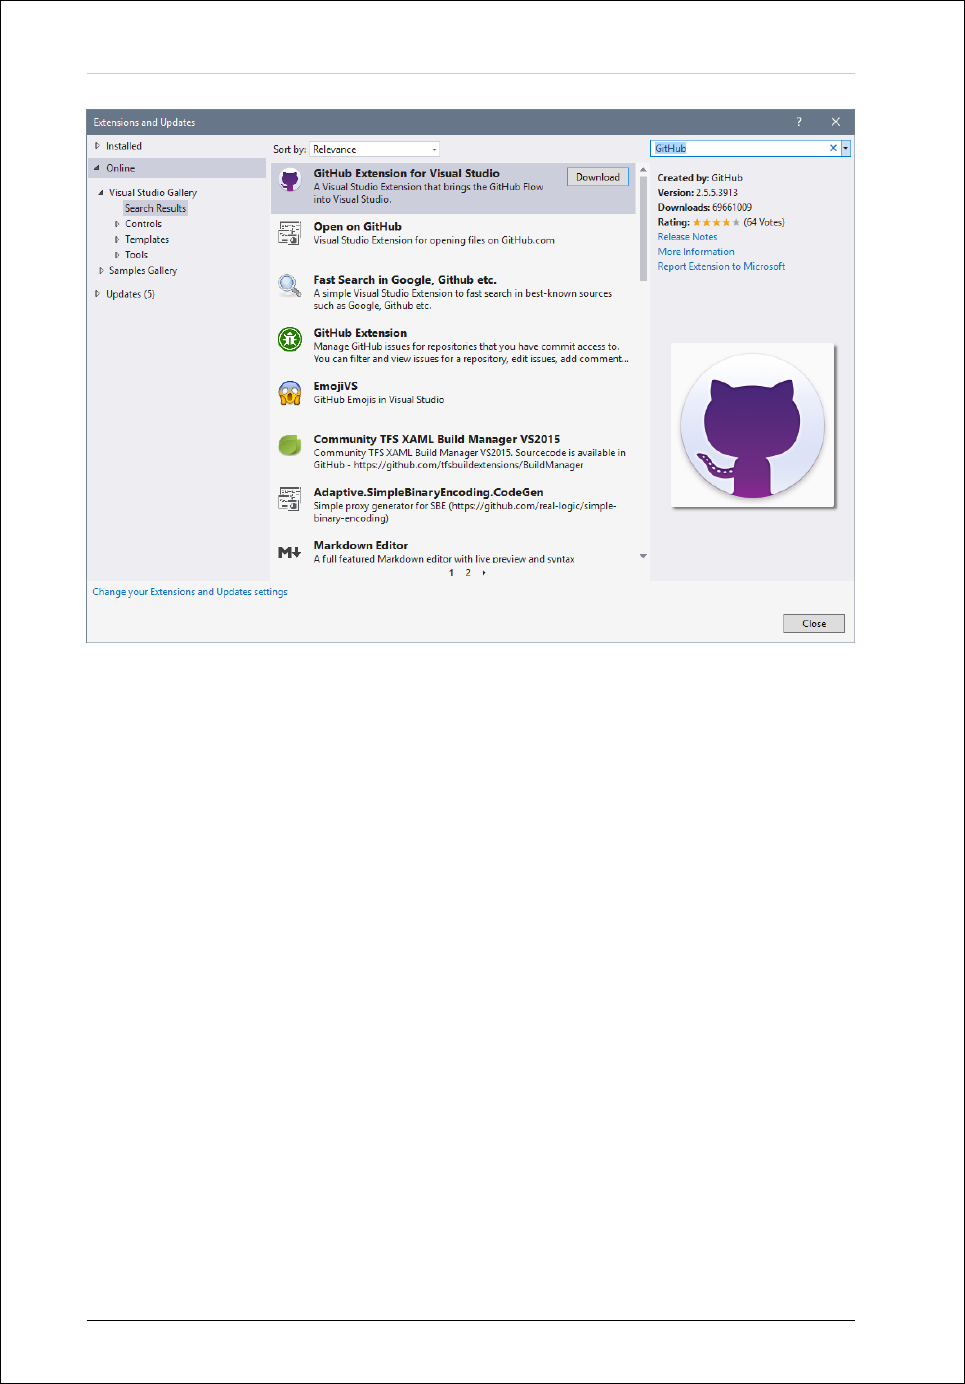Image resolution: width=965 pixels, height=1384 pixels.
Task: Click the Fast Search magnifier icon
Action: point(290,287)
